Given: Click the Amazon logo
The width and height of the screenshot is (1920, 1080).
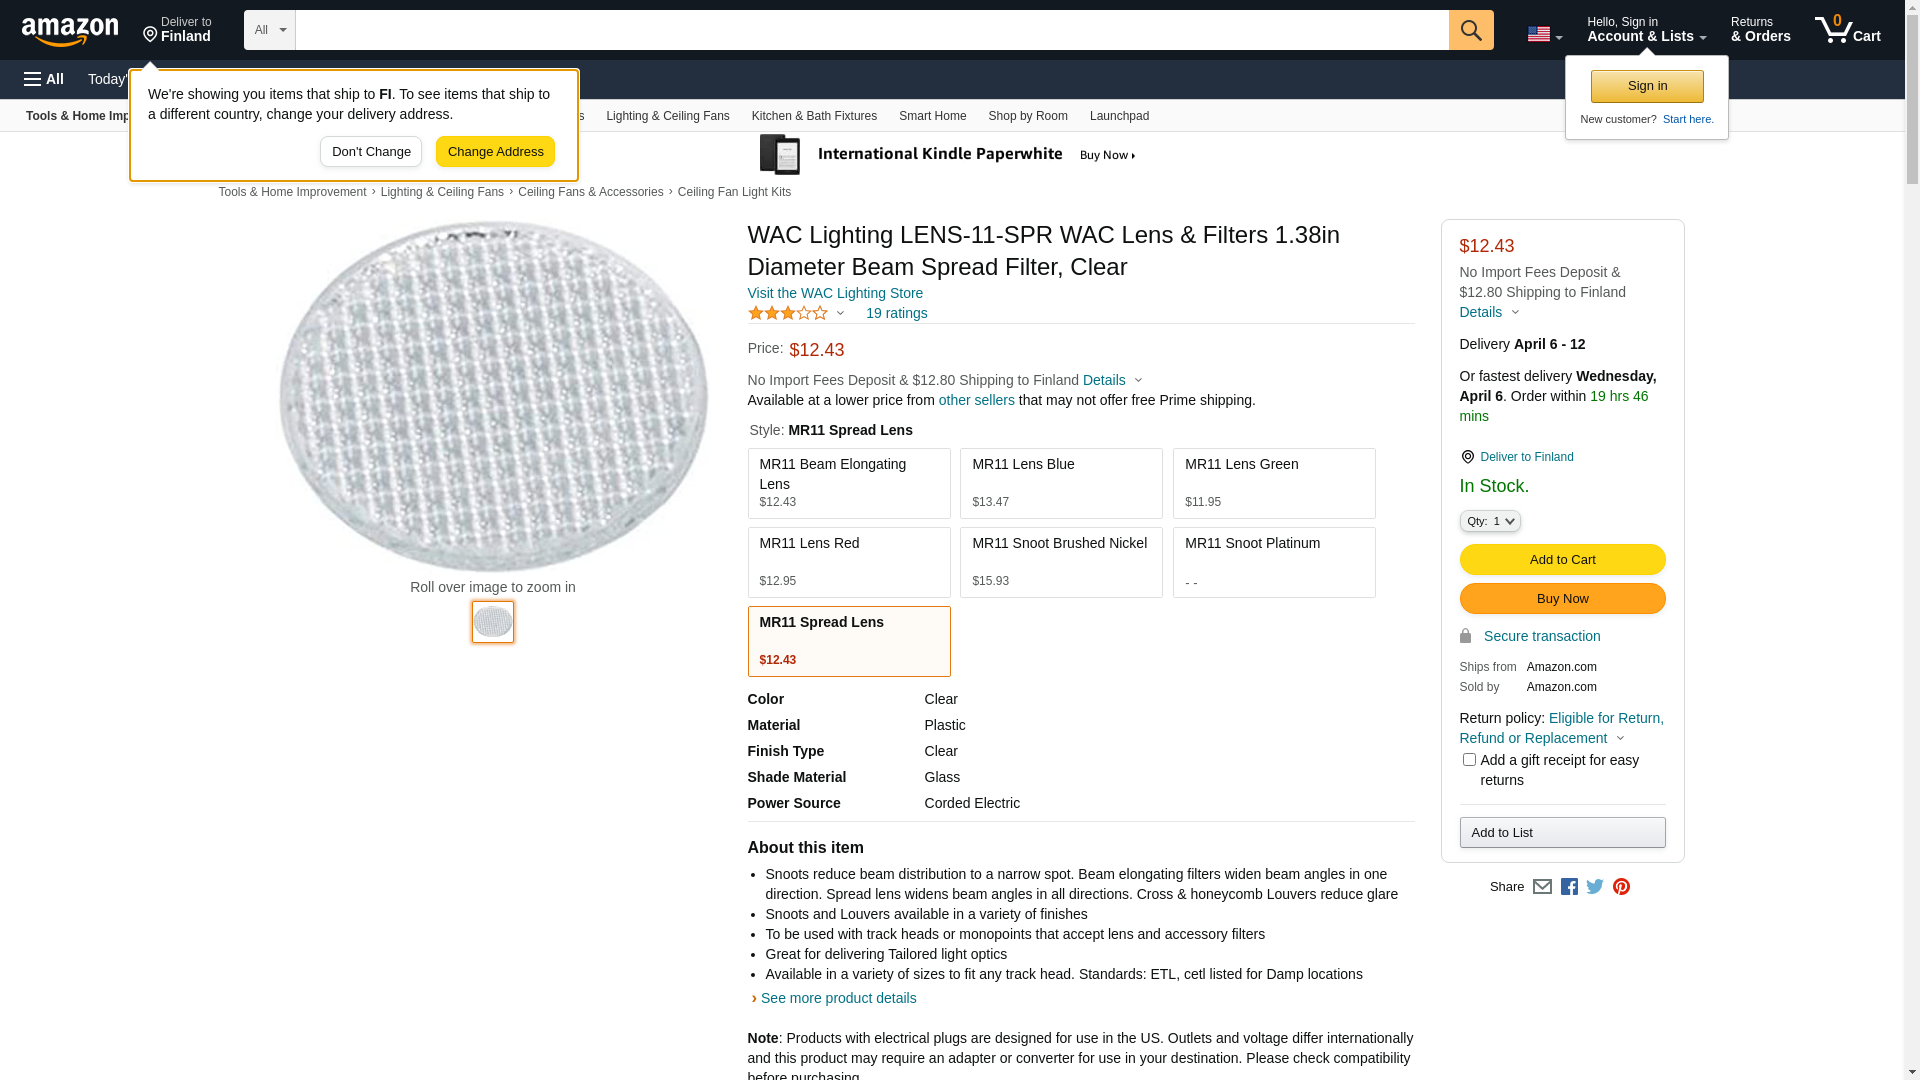Looking at the screenshot, I should (70, 31).
